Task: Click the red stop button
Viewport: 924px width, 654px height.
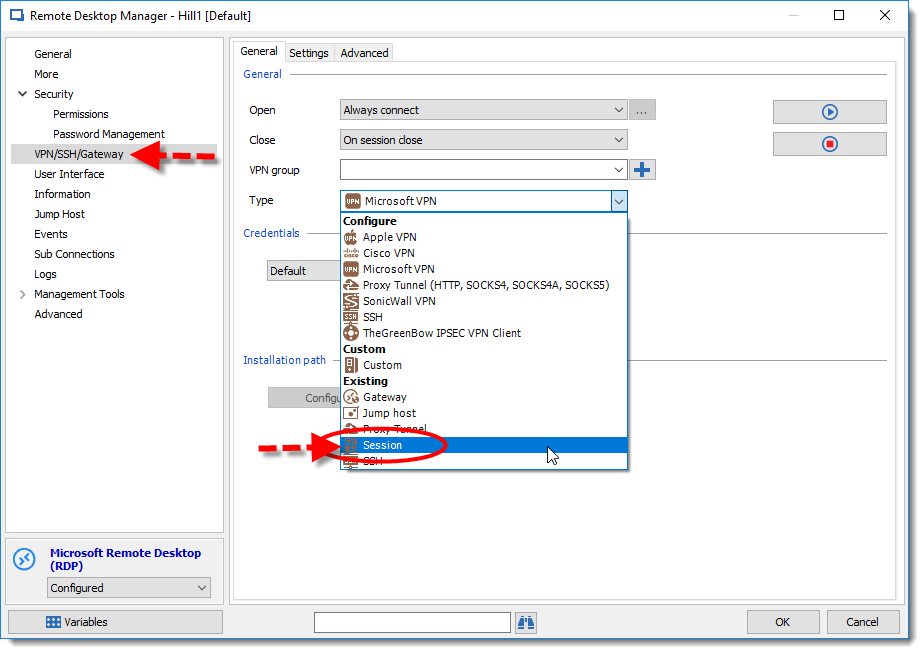Action: click(x=828, y=143)
